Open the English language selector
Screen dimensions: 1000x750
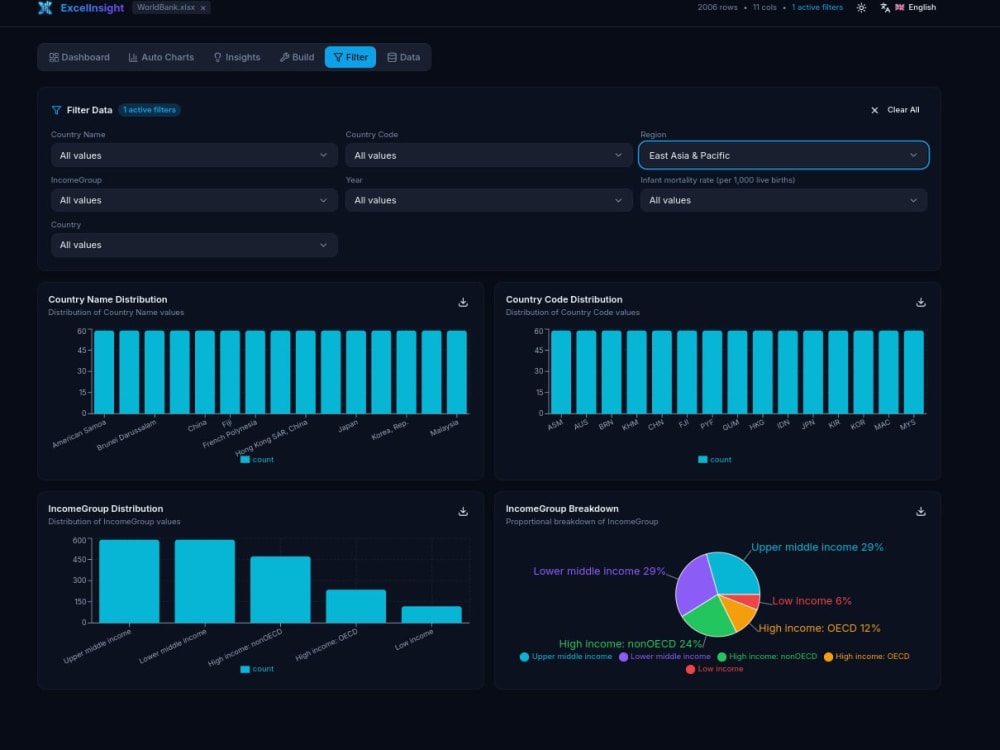915,7
